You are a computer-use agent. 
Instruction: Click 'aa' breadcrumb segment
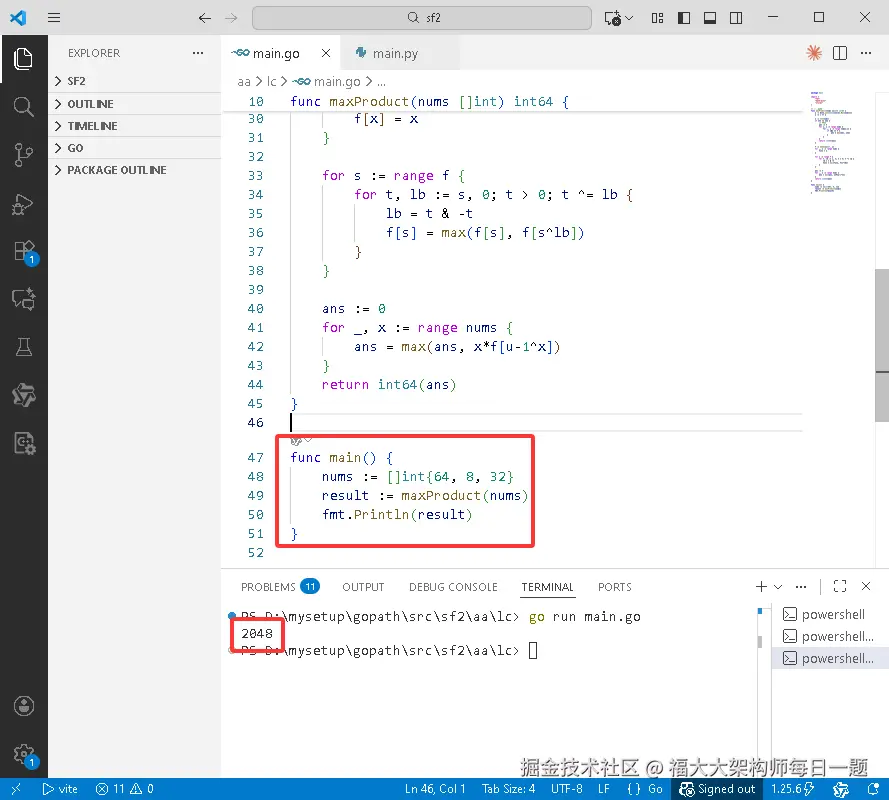pyautogui.click(x=244, y=82)
